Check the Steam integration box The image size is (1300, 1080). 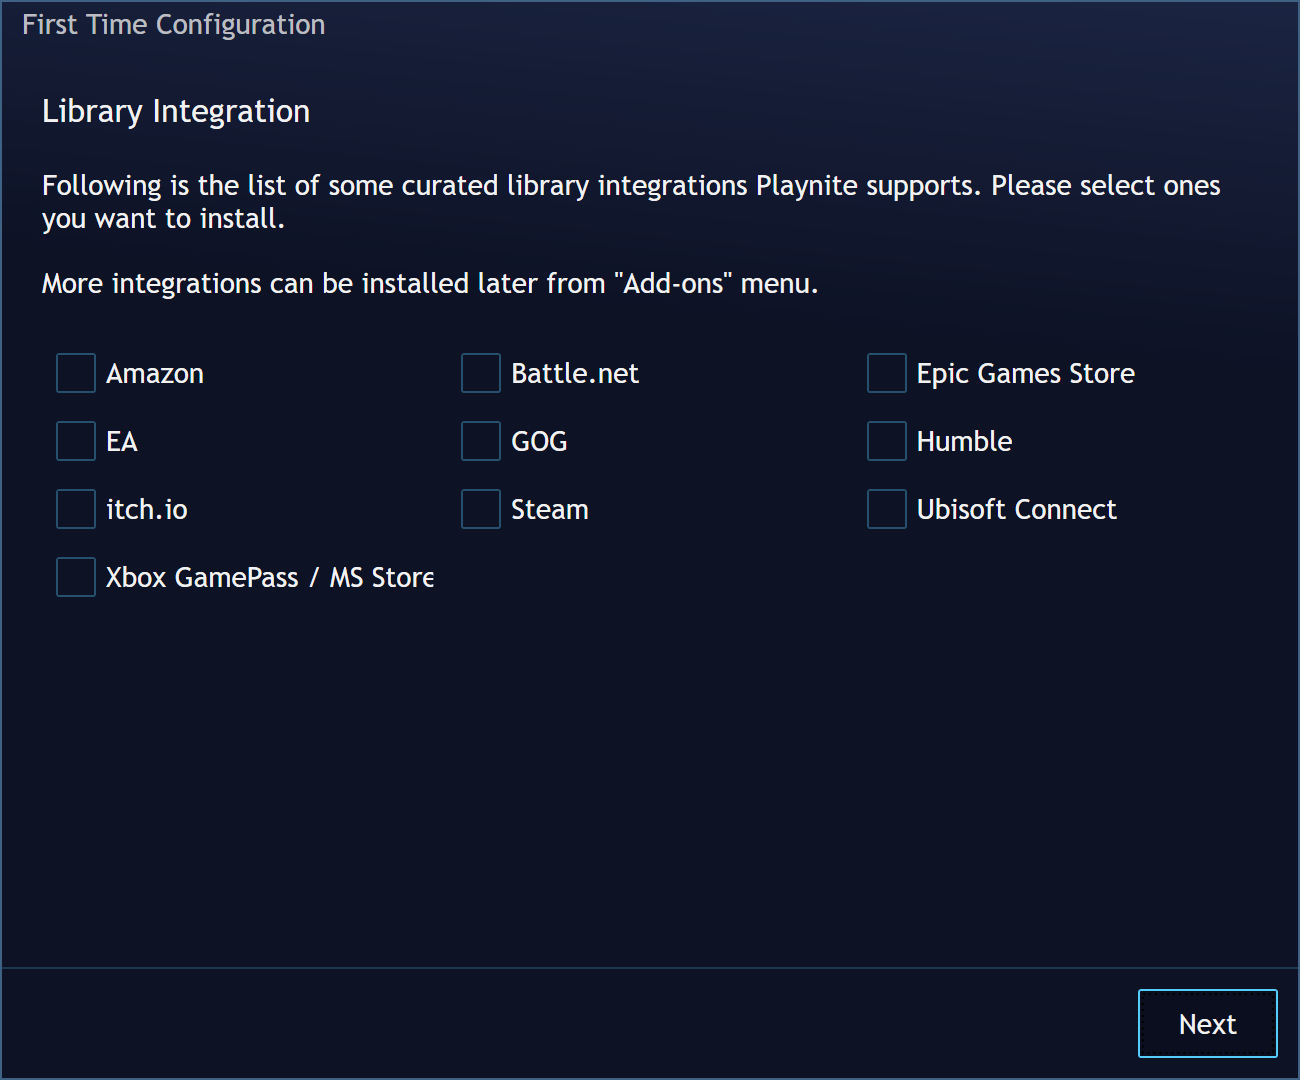pyautogui.click(x=481, y=509)
